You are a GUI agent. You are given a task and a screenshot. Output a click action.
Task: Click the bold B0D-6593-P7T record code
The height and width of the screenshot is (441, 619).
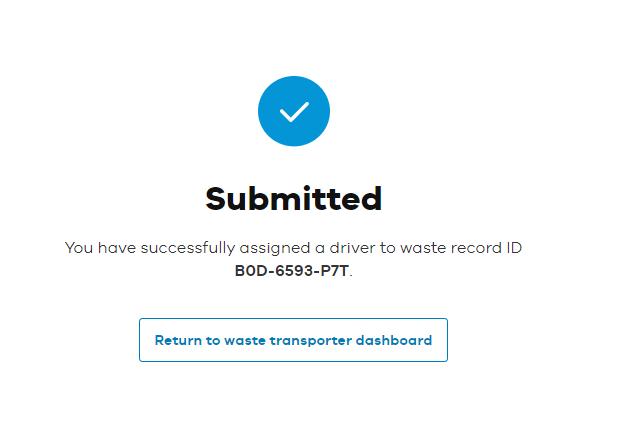293,268
